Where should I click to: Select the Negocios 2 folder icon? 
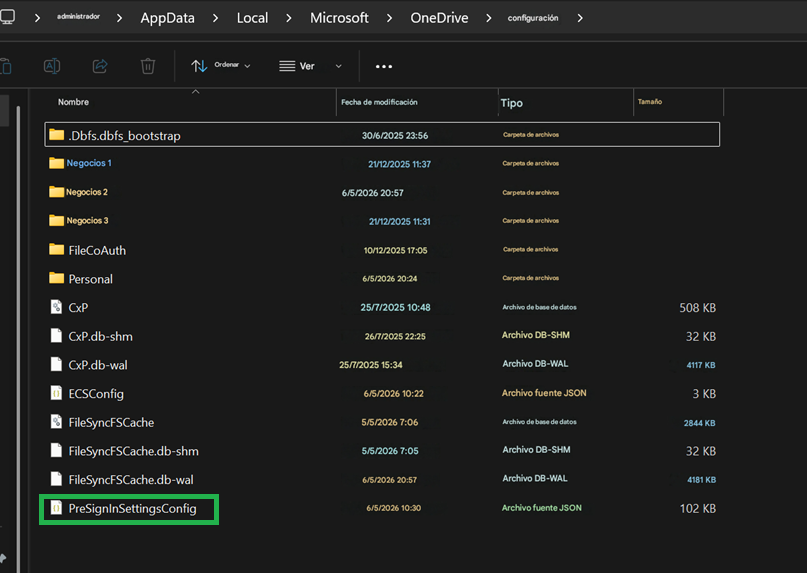[x=57, y=192]
